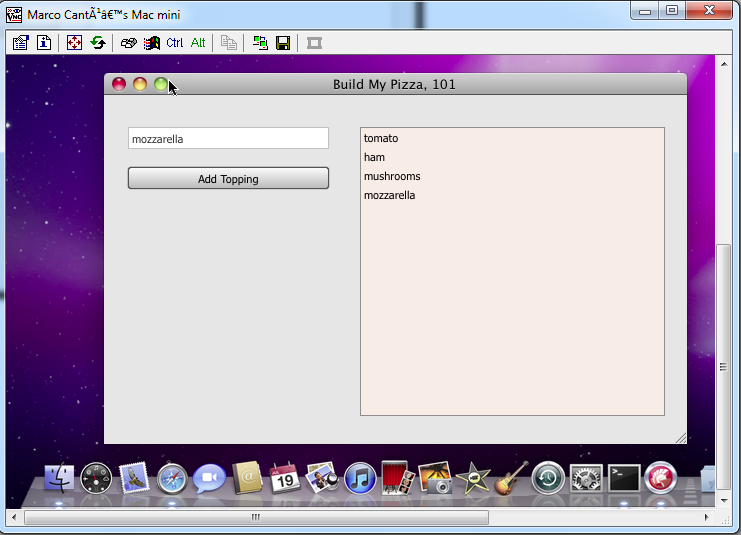The image size is (741, 535).
Task: Launch iMovie star icon
Action: point(473,478)
